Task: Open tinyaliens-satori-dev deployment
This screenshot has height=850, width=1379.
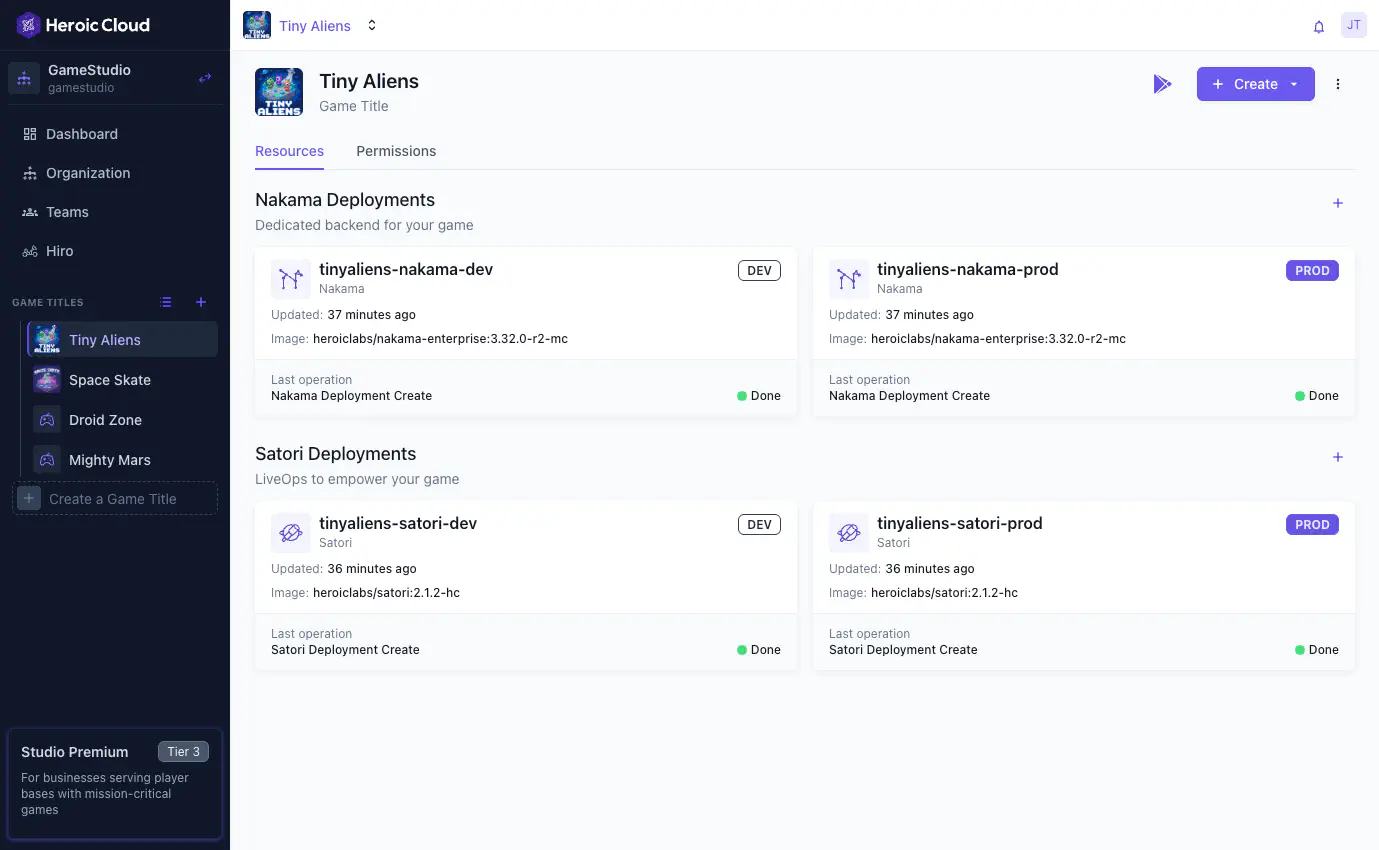Action: coord(398,523)
